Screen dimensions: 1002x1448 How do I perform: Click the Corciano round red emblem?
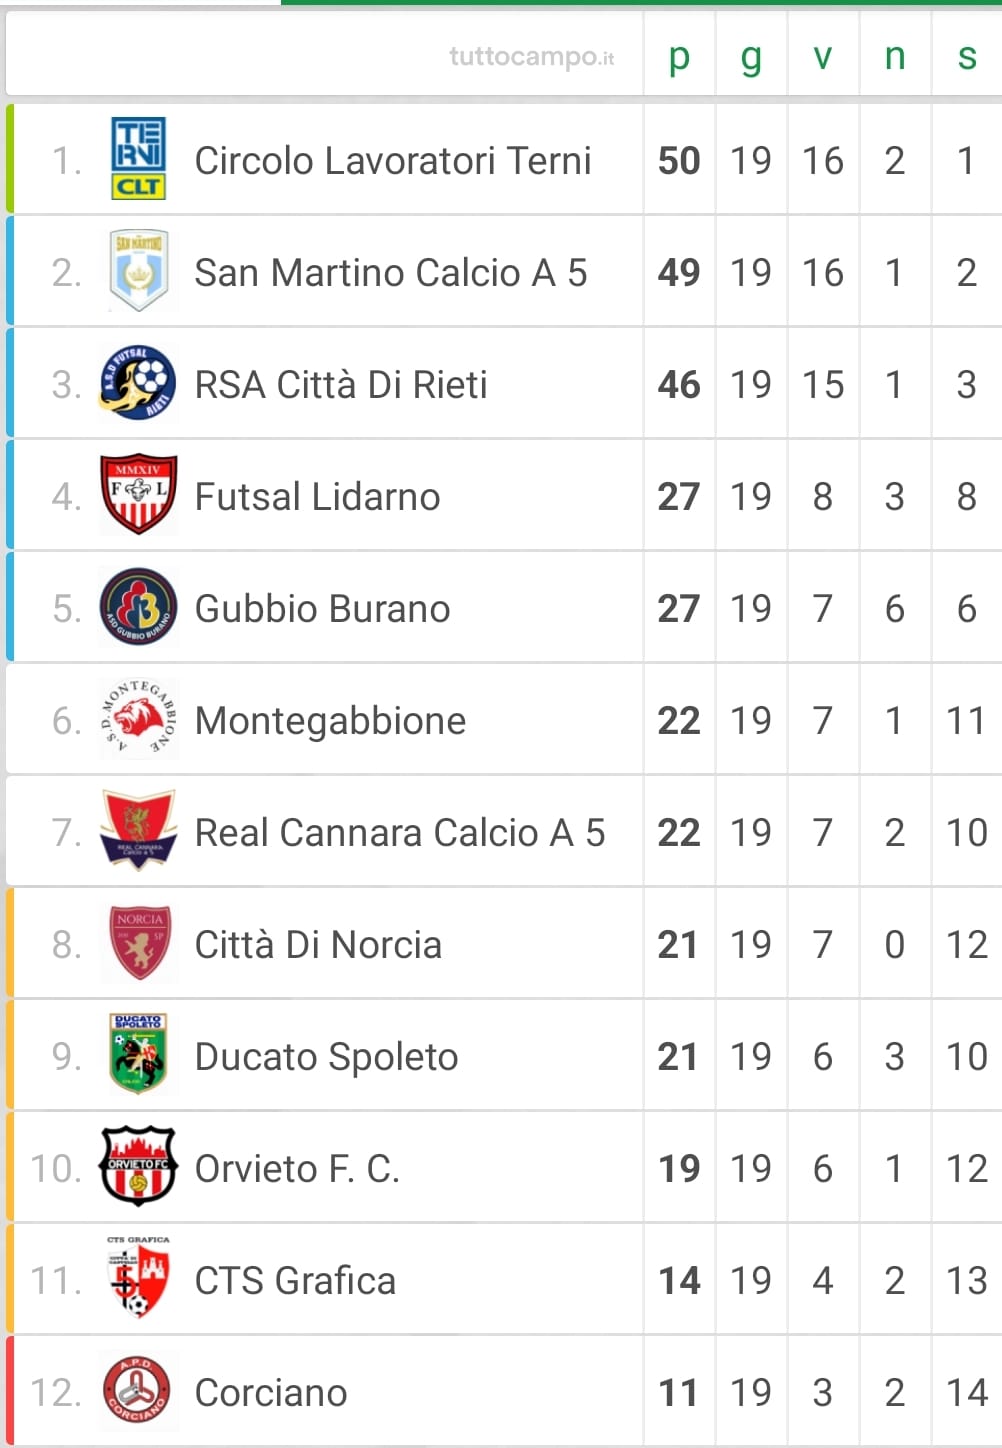pyautogui.click(x=137, y=1391)
